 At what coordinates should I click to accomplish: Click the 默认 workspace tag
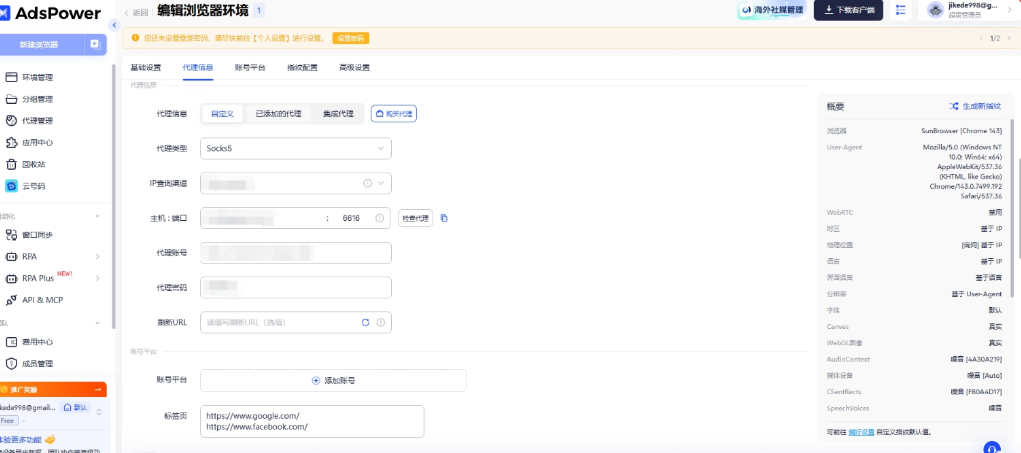(x=76, y=407)
